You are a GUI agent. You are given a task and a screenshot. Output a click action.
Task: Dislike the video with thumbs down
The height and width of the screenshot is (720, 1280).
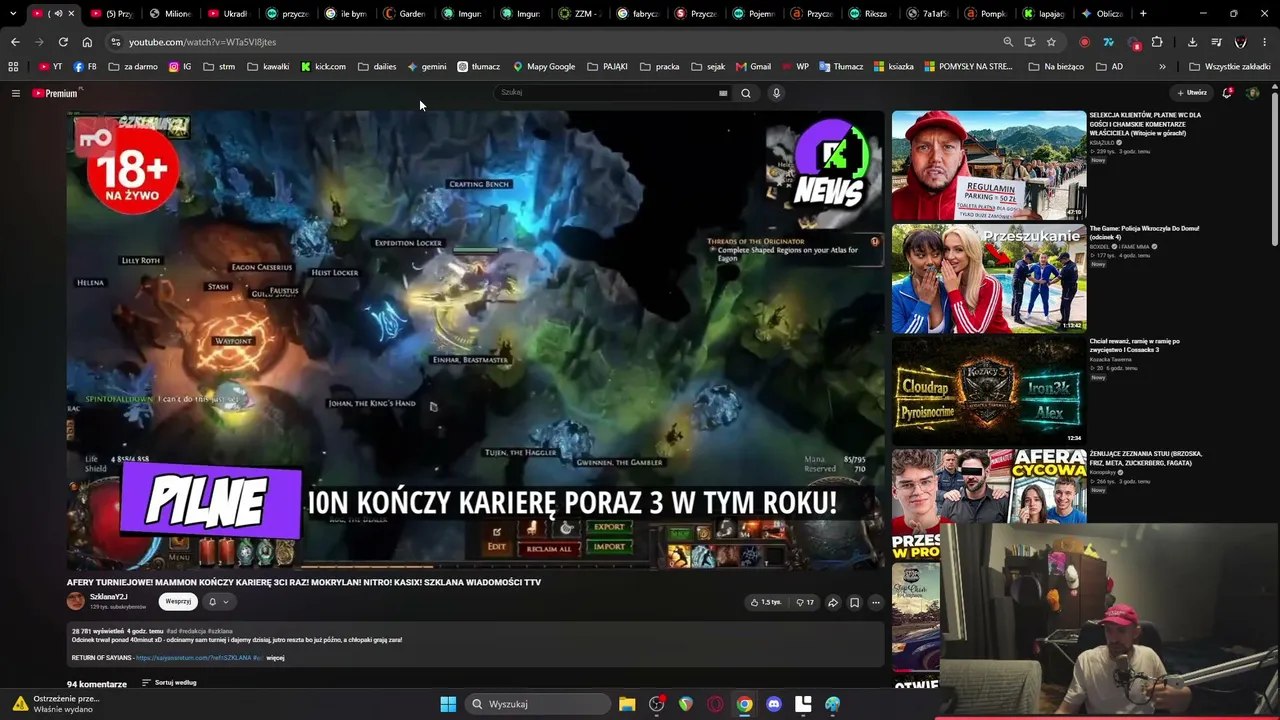pos(804,602)
